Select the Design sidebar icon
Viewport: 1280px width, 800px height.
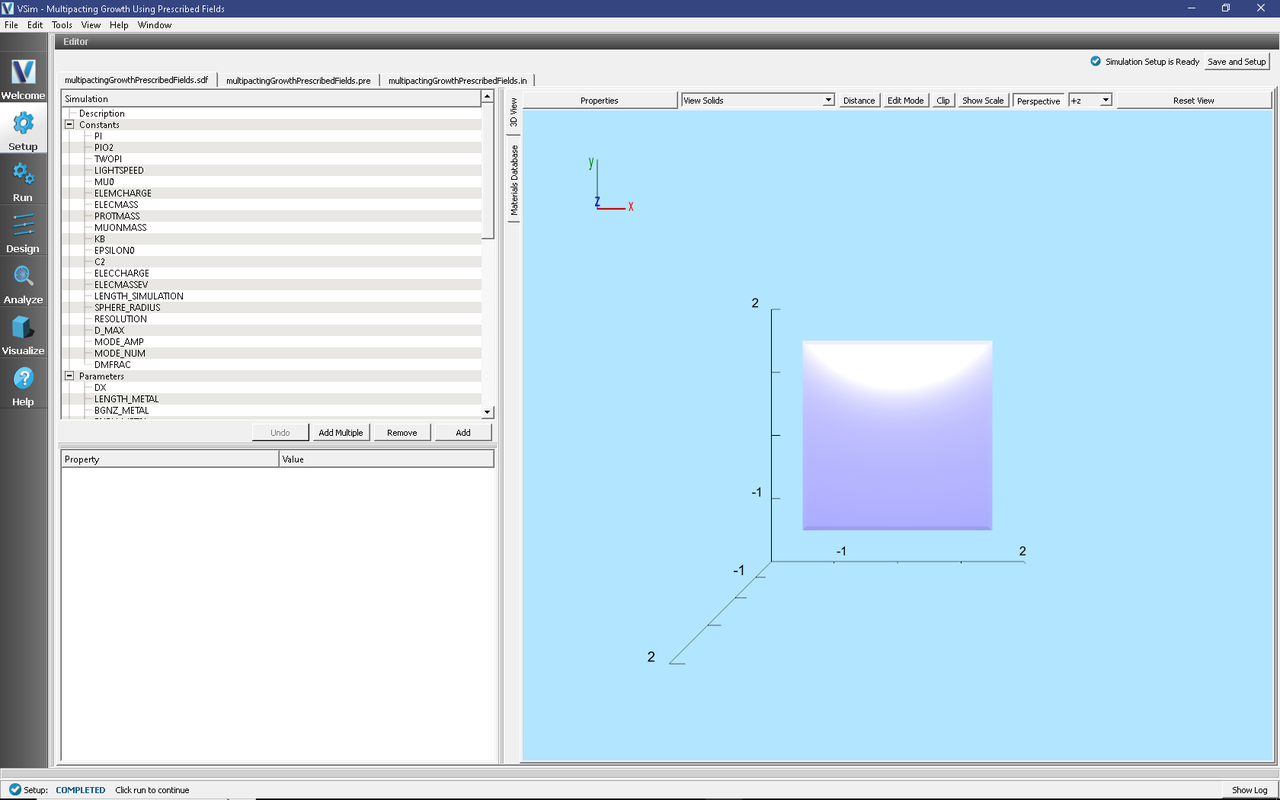click(22, 234)
